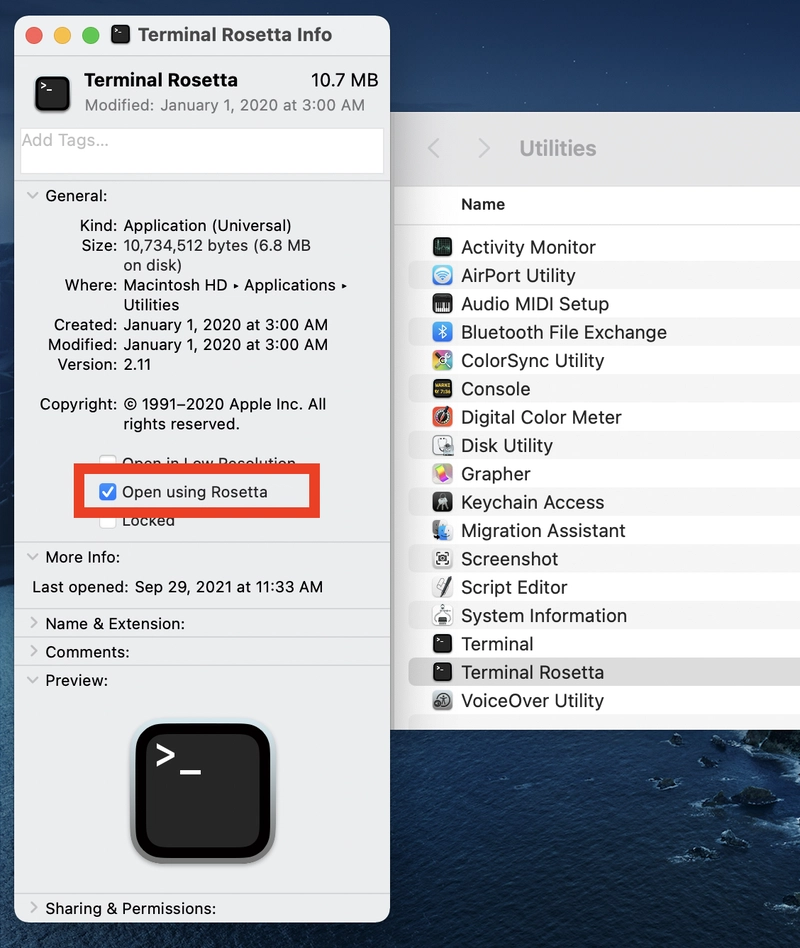The width and height of the screenshot is (800, 948).
Task: Click the Script Editor icon
Action: pyautogui.click(x=442, y=587)
